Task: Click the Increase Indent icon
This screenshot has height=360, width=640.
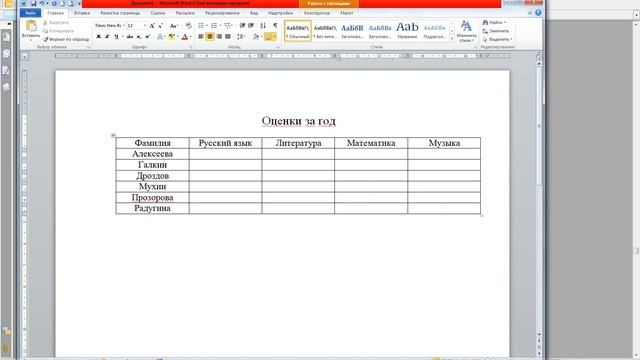Action: (x=251, y=26)
